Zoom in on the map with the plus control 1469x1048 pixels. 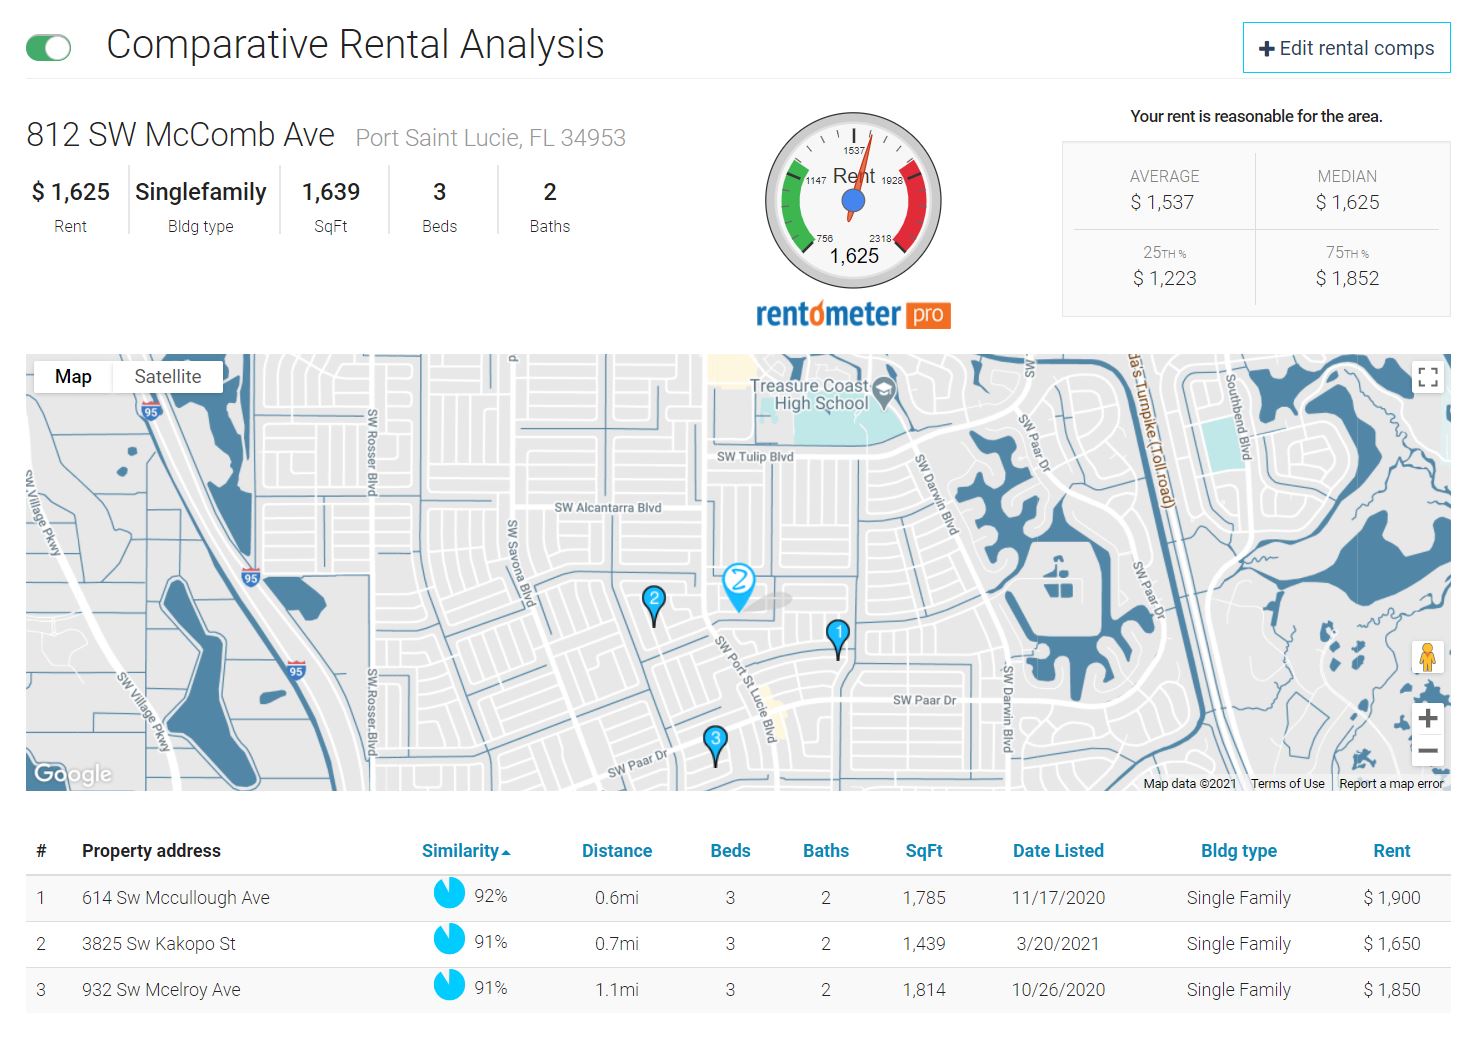(1428, 717)
